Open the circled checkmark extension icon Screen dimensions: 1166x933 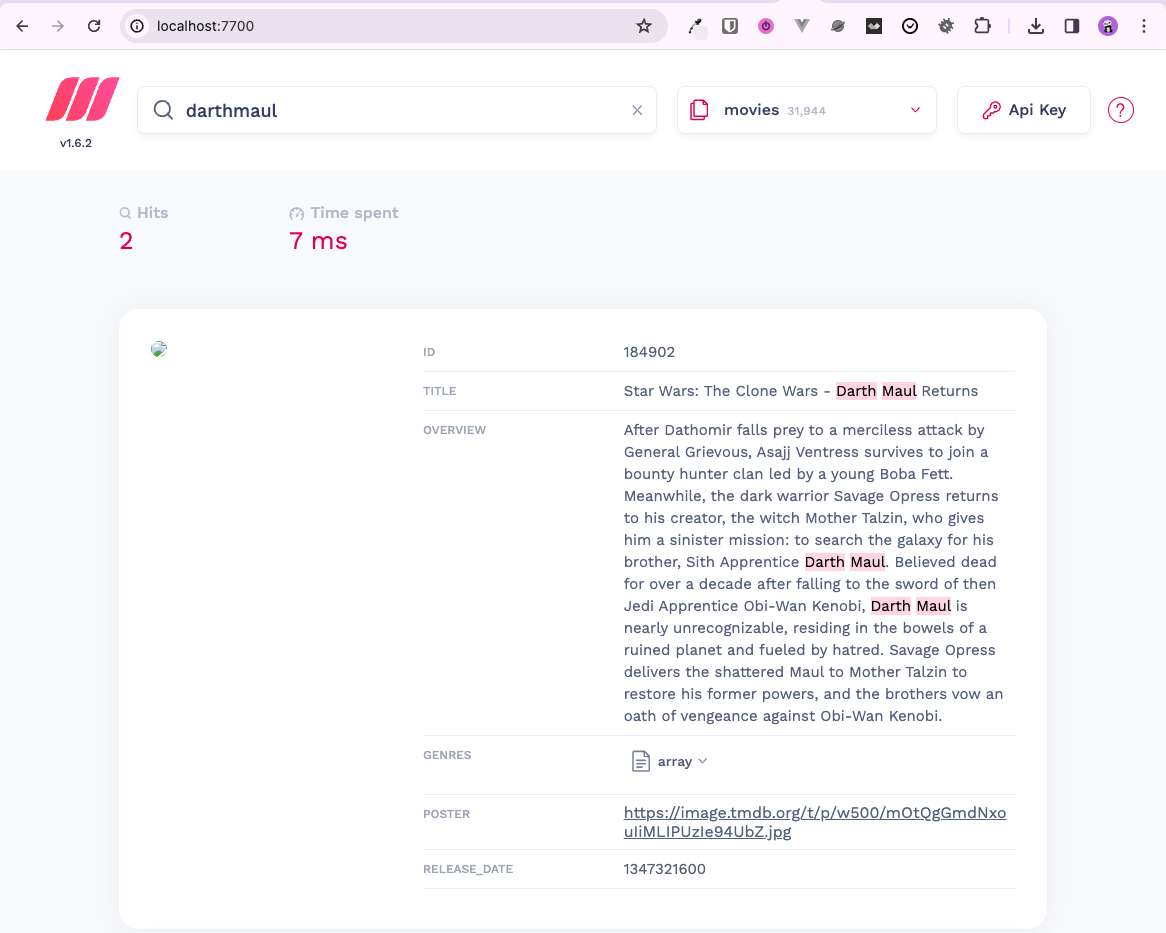pos(909,26)
